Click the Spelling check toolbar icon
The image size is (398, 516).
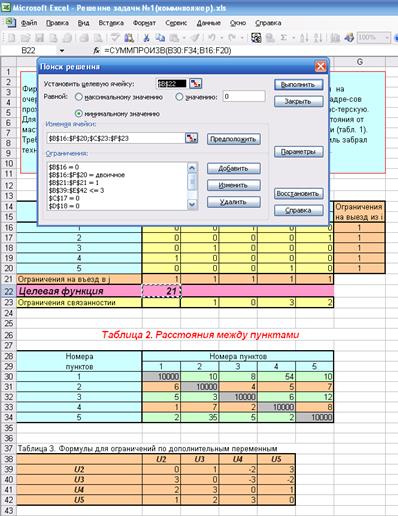[115, 38]
